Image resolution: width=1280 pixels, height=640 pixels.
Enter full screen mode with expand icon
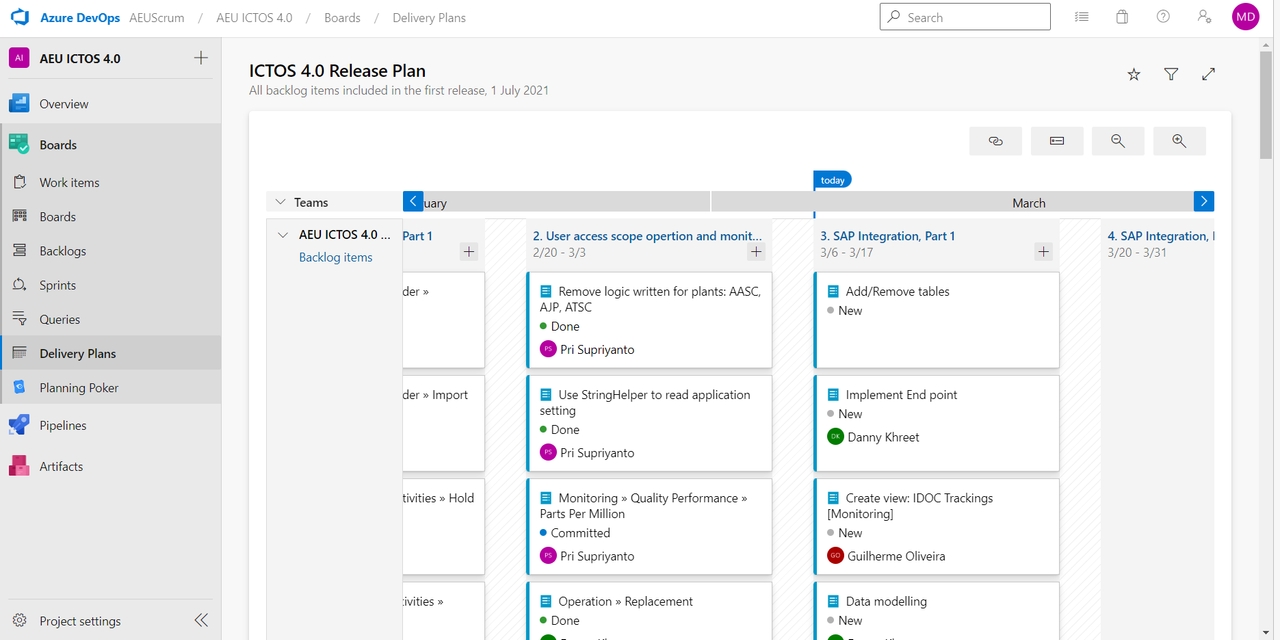tap(1208, 74)
